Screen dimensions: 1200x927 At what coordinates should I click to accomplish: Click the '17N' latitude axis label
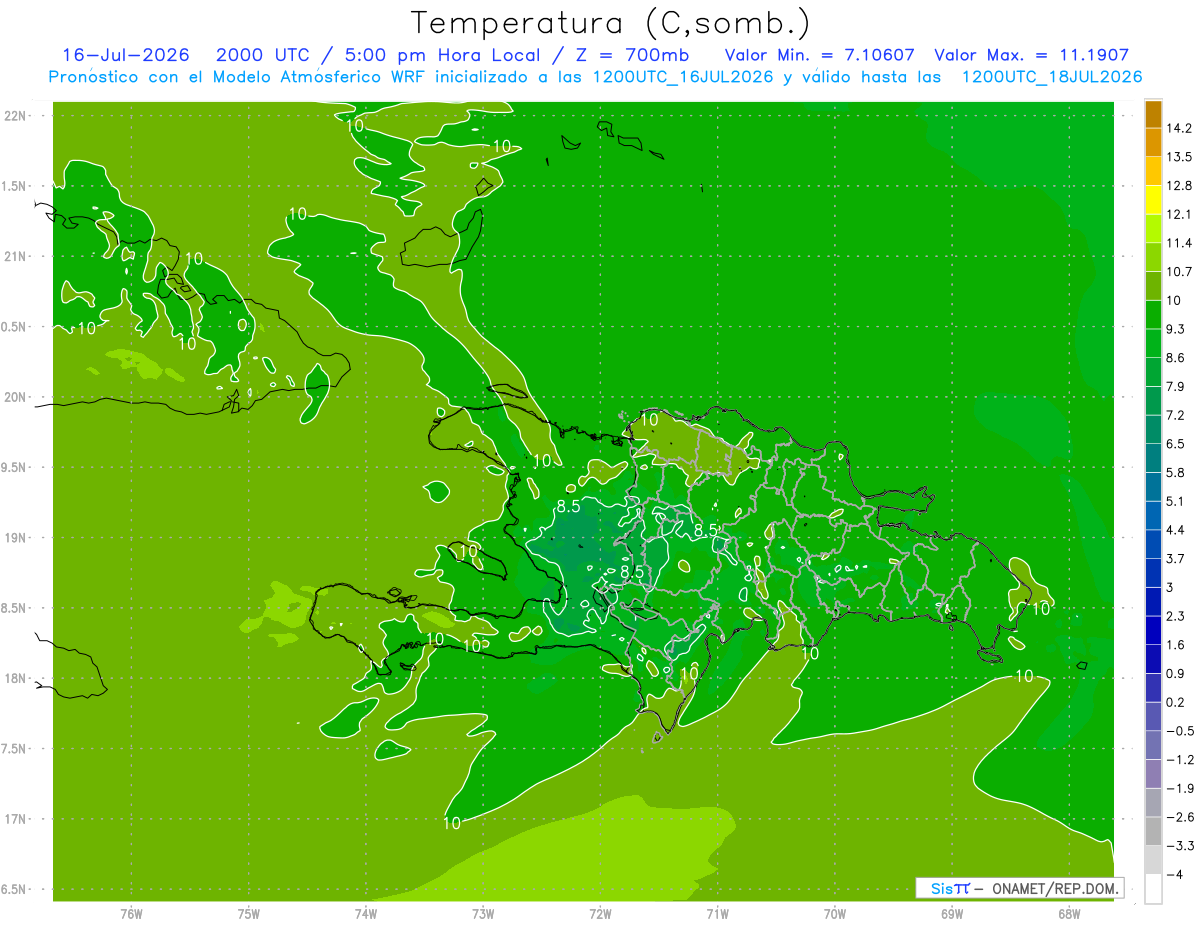point(14,819)
